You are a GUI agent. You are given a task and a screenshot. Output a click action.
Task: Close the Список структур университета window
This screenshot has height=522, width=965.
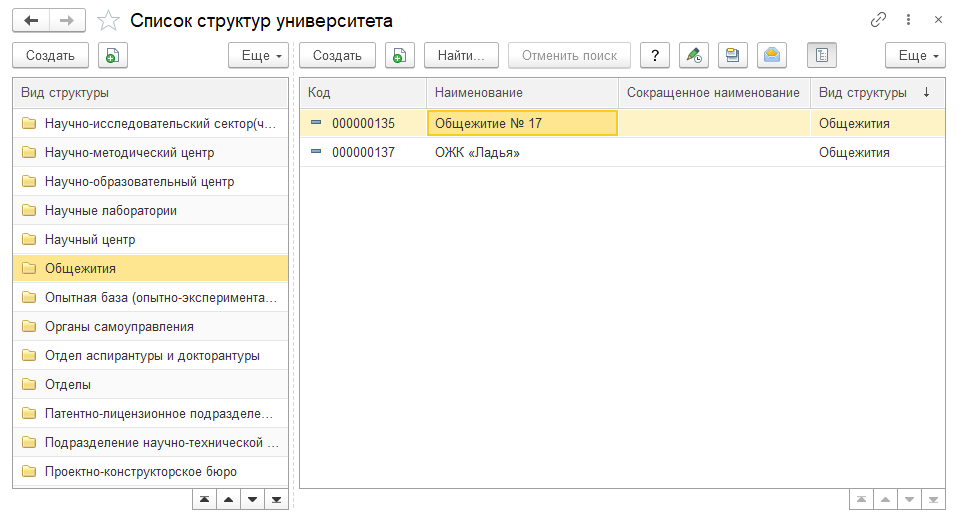coord(938,20)
